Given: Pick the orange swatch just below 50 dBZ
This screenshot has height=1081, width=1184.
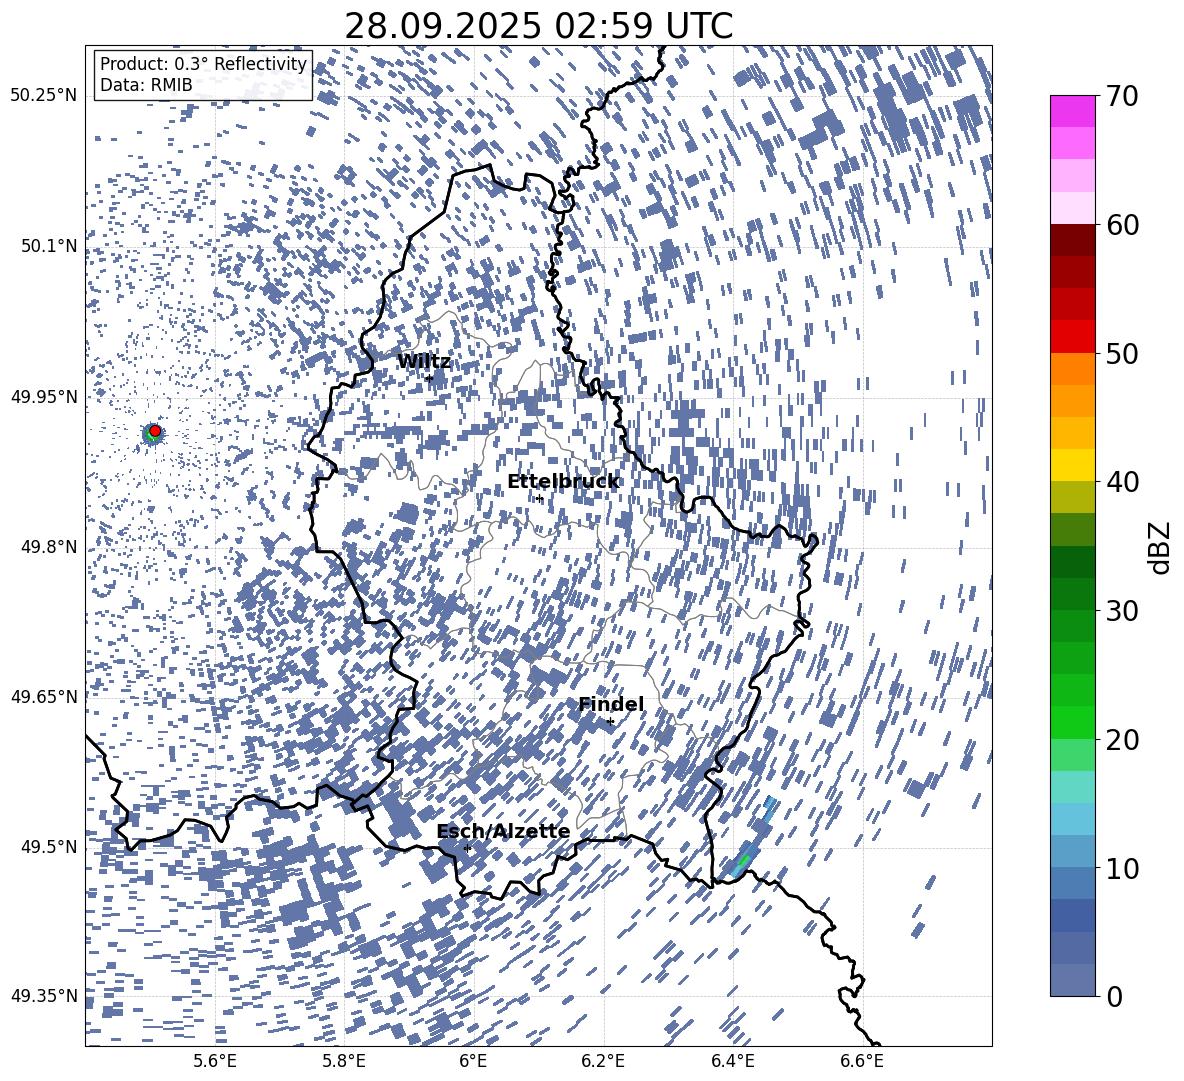Looking at the screenshot, I should [1072, 369].
